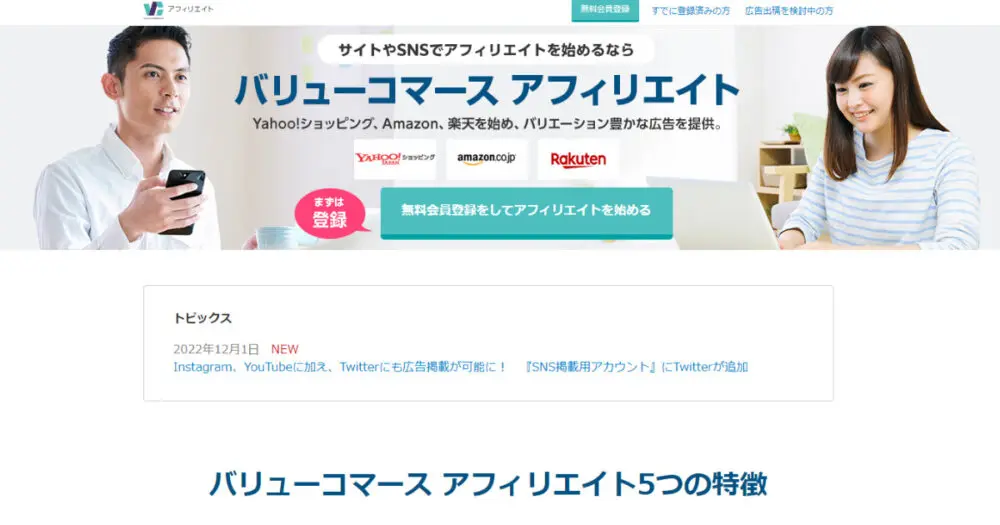1000x525 pixels.
Task: Click the Yahoo!ショッピング、Amazon、楽天 description text
Action: [x=487, y=124]
